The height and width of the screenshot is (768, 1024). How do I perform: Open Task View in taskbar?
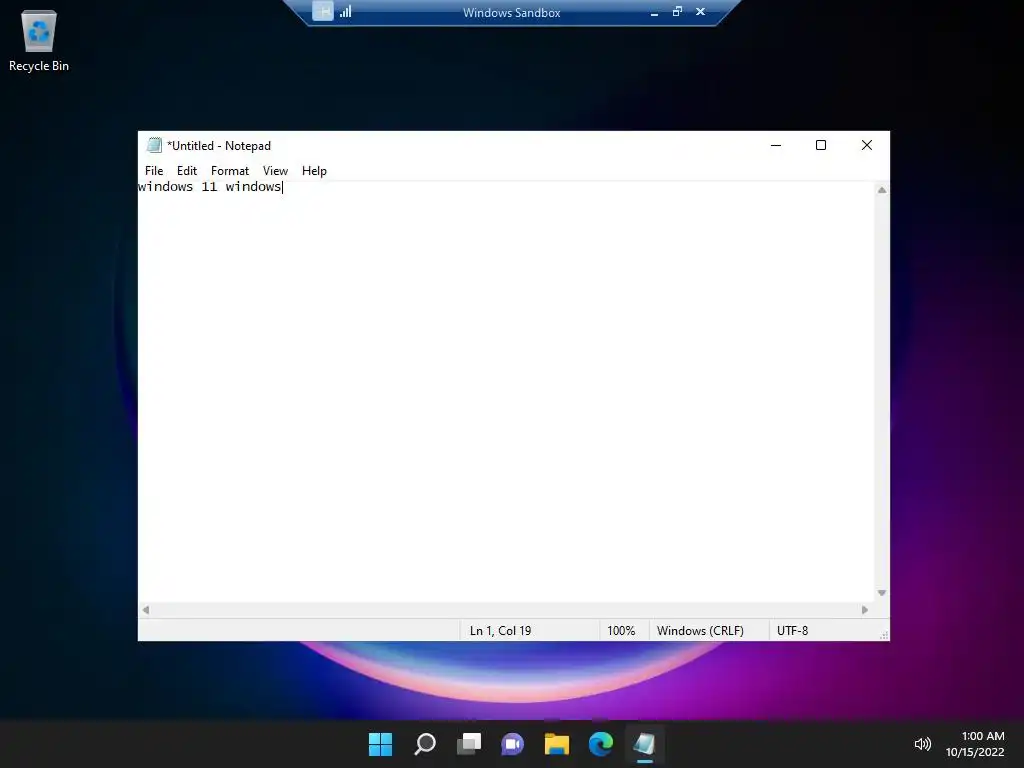click(468, 744)
